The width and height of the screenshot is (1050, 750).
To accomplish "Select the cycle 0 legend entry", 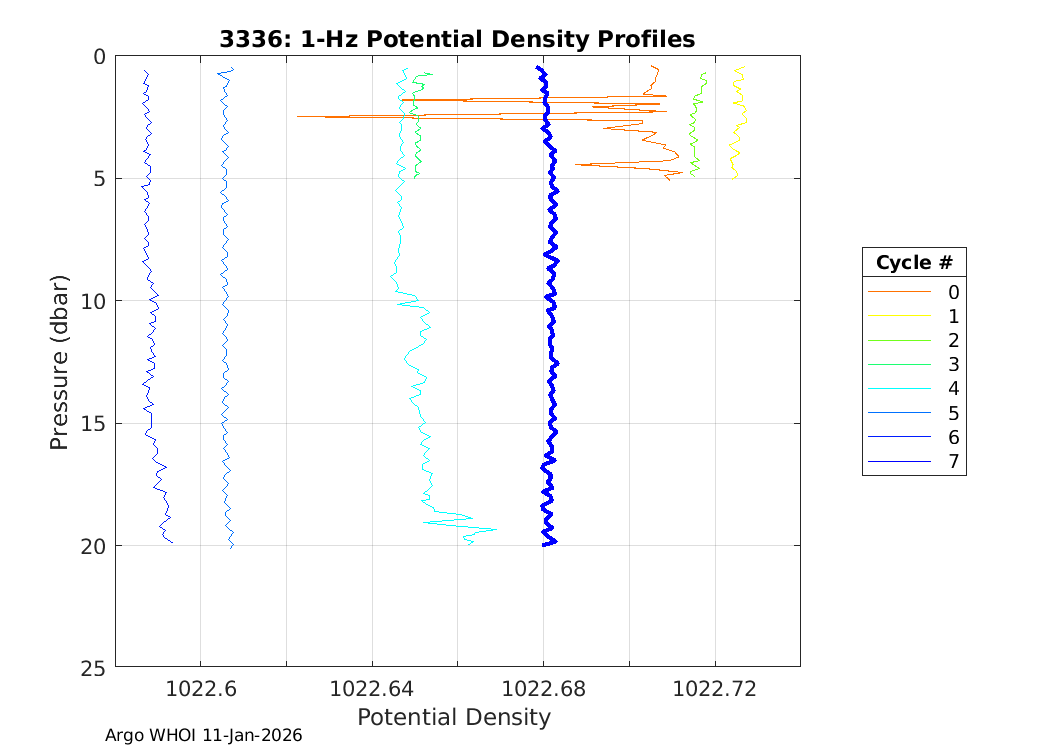I will coord(914,293).
